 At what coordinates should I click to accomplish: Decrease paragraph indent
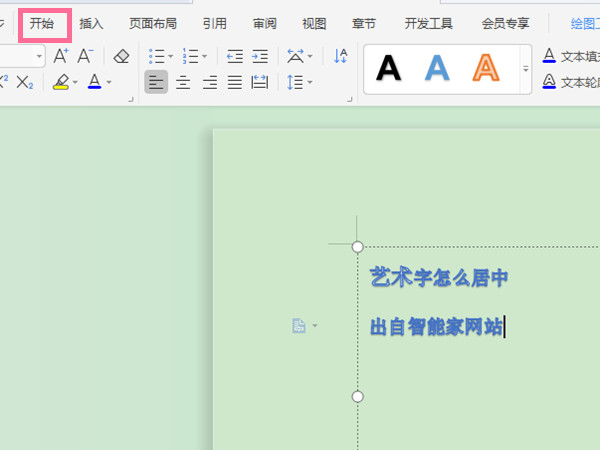tap(235, 56)
